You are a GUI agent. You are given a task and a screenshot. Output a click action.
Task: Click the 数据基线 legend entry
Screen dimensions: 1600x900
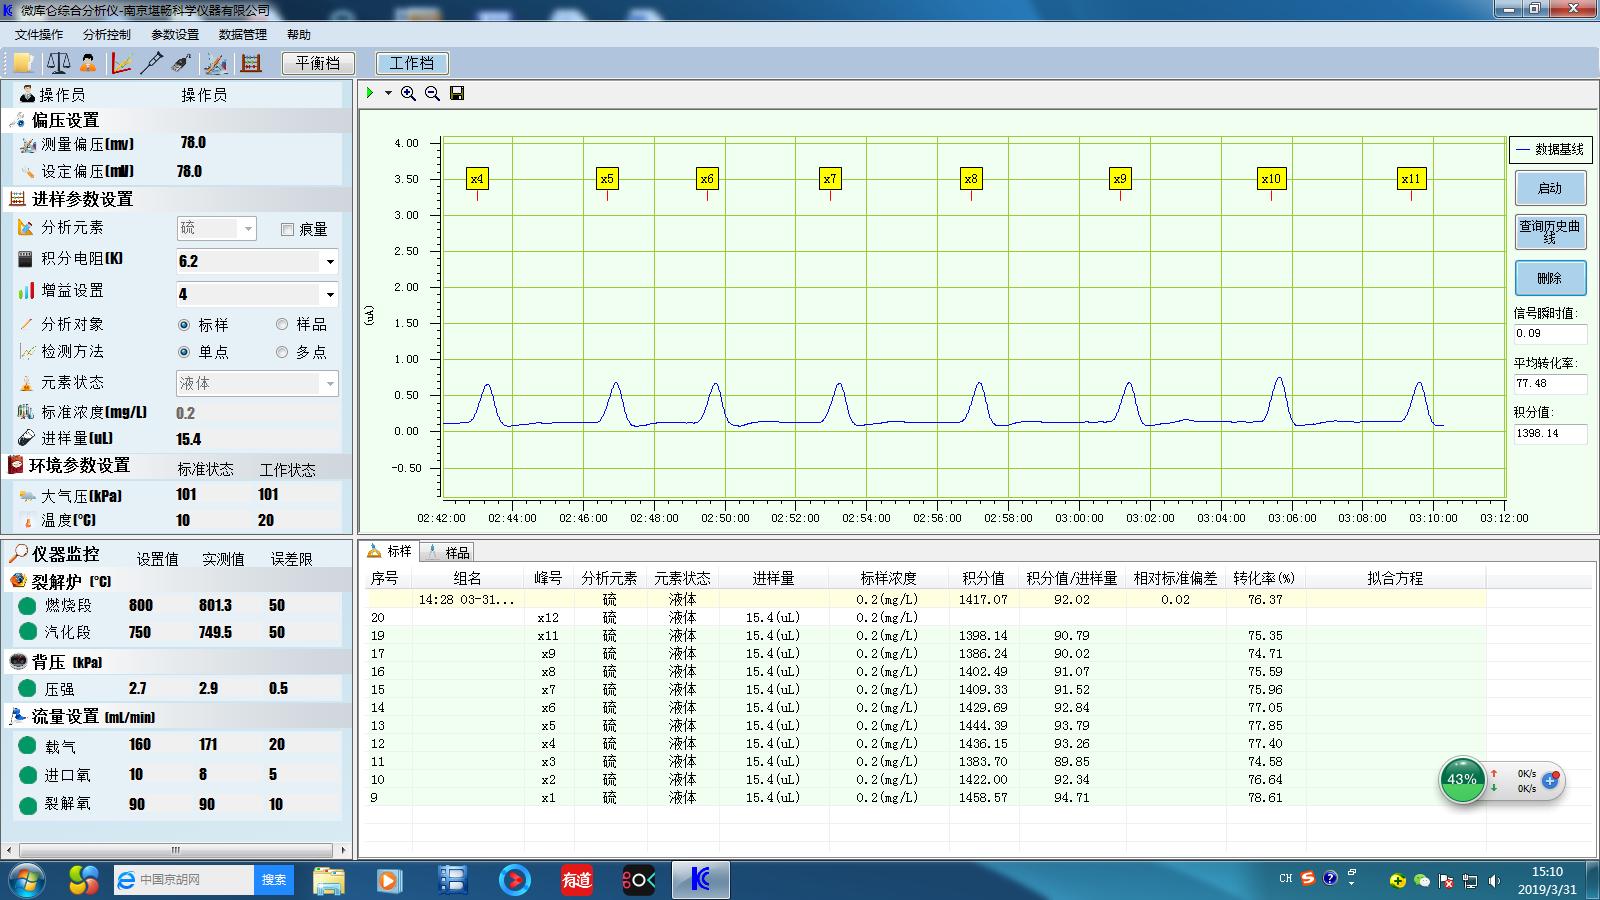[x=1549, y=149]
